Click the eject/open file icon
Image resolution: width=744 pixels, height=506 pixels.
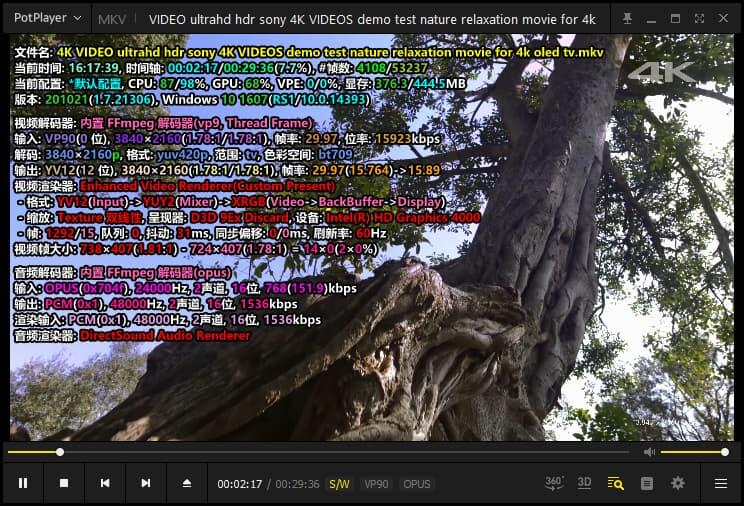(x=187, y=484)
